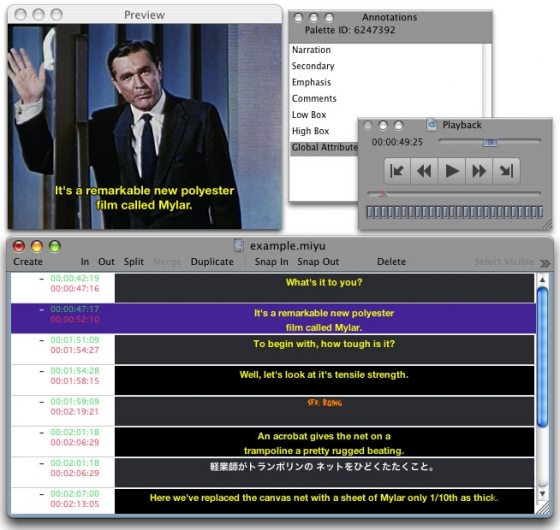This screenshot has height=530, width=560.
Task: Collapse the 00:00:42:19 subtitle row
Action: tap(42, 279)
